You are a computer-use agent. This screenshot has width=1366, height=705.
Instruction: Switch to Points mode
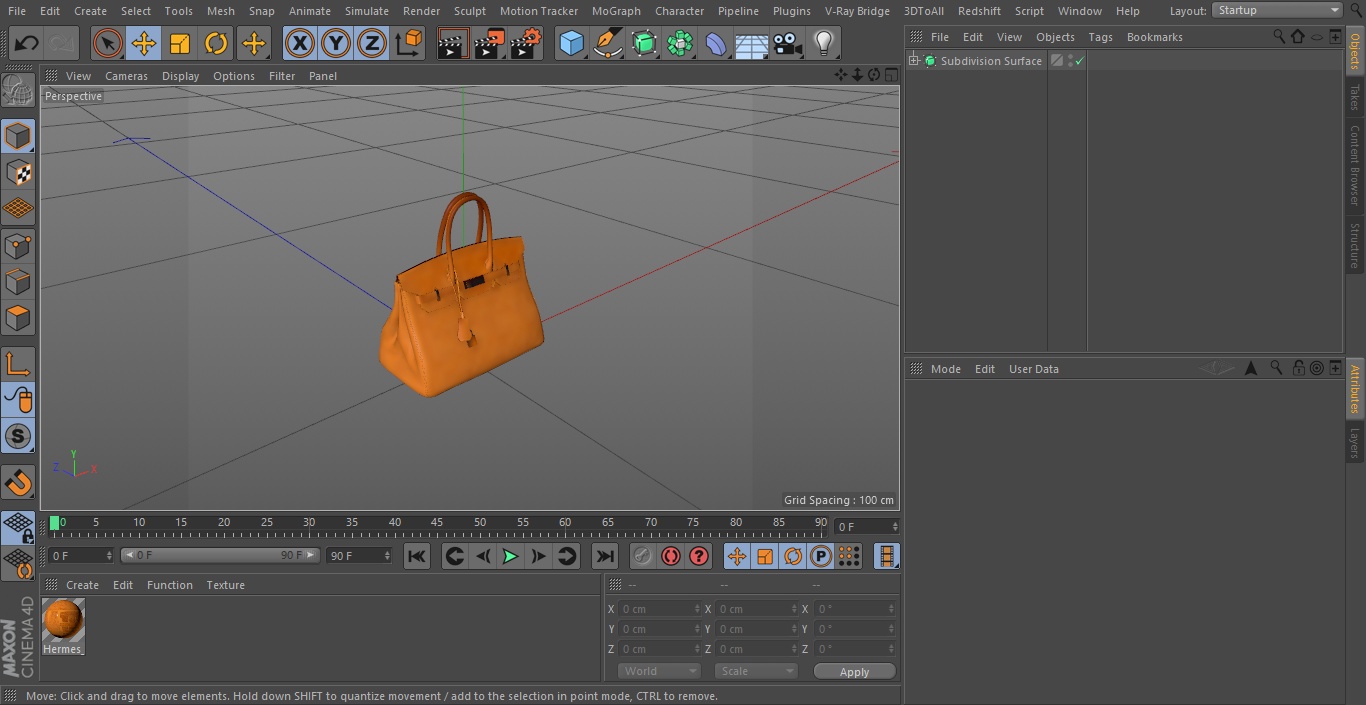tap(18, 246)
